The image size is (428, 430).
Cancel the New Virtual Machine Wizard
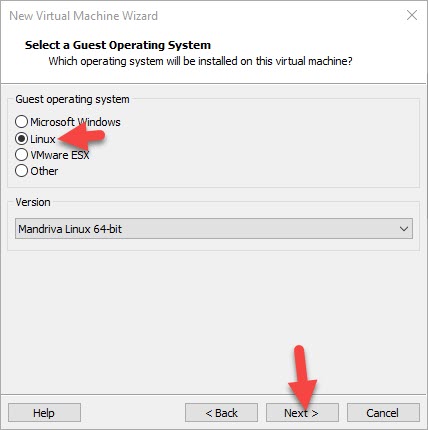(383, 413)
